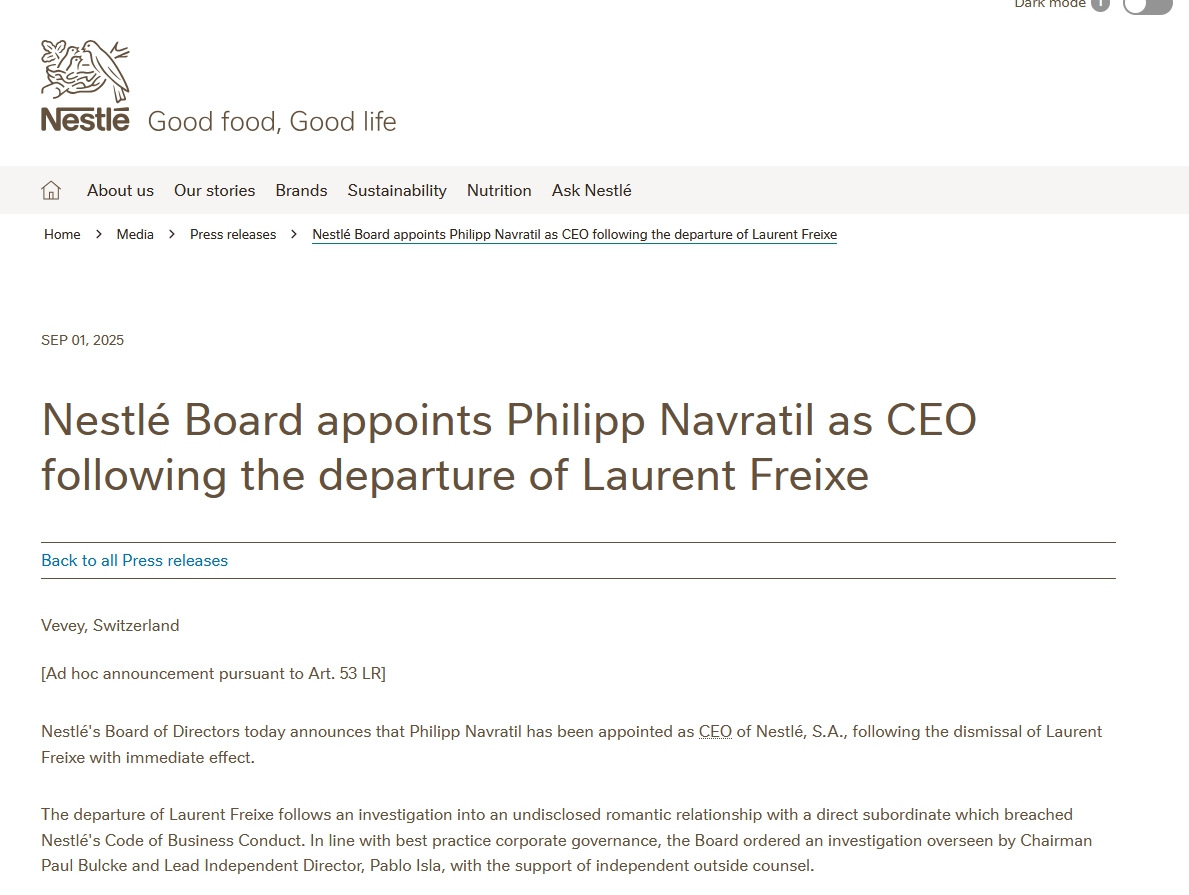Click Nutrition in the top navigation
The width and height of the screenshot is (1189, 895).
(499, 190)
